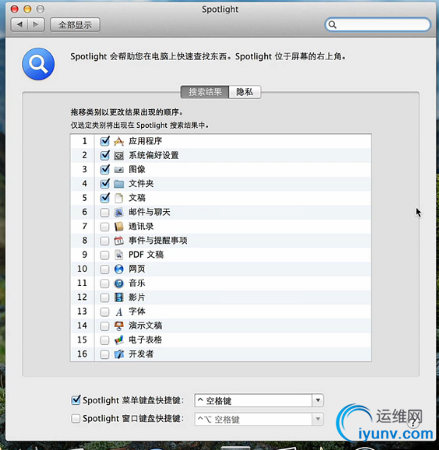Image resolution: width=439 pixels, height=450 pixels.
Task: Check the PDF 文稿 checkbox
Action: click(x=105, y=255)
